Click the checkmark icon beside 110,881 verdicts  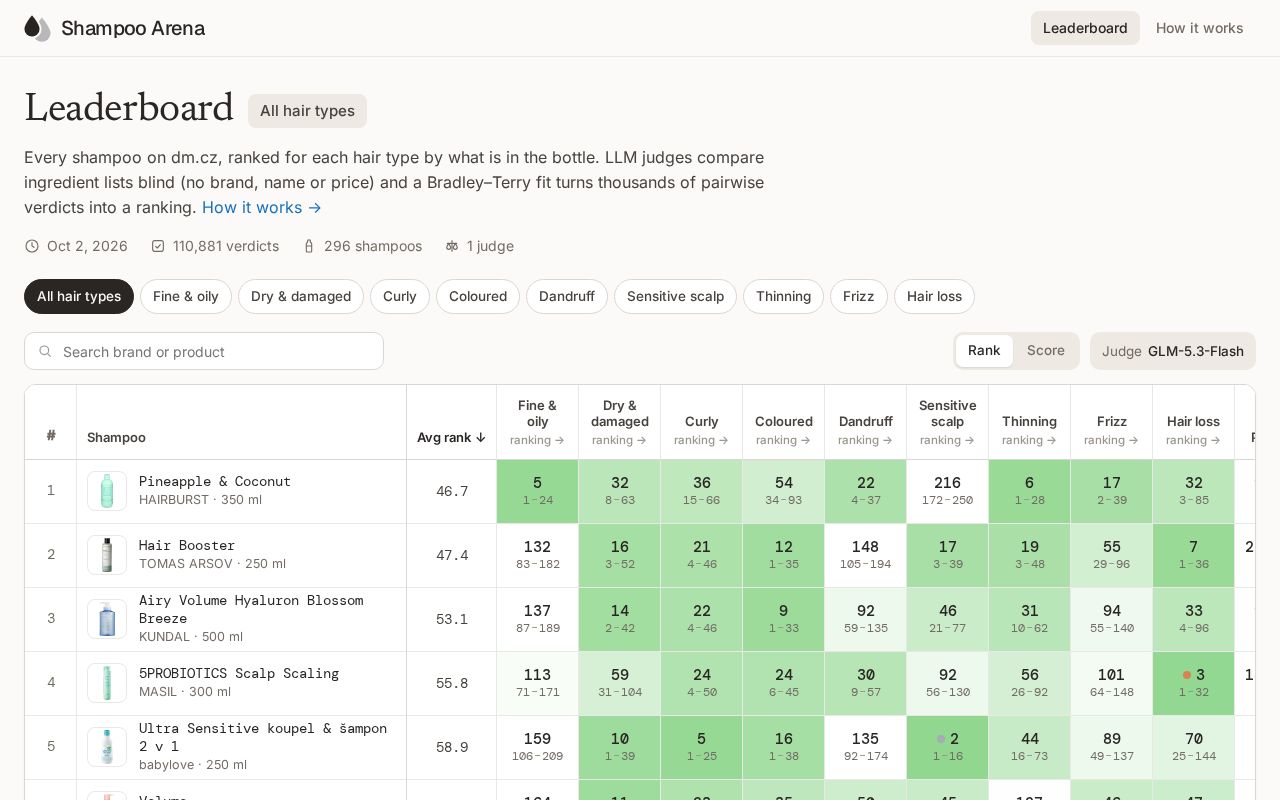click(x=158, y=246)
